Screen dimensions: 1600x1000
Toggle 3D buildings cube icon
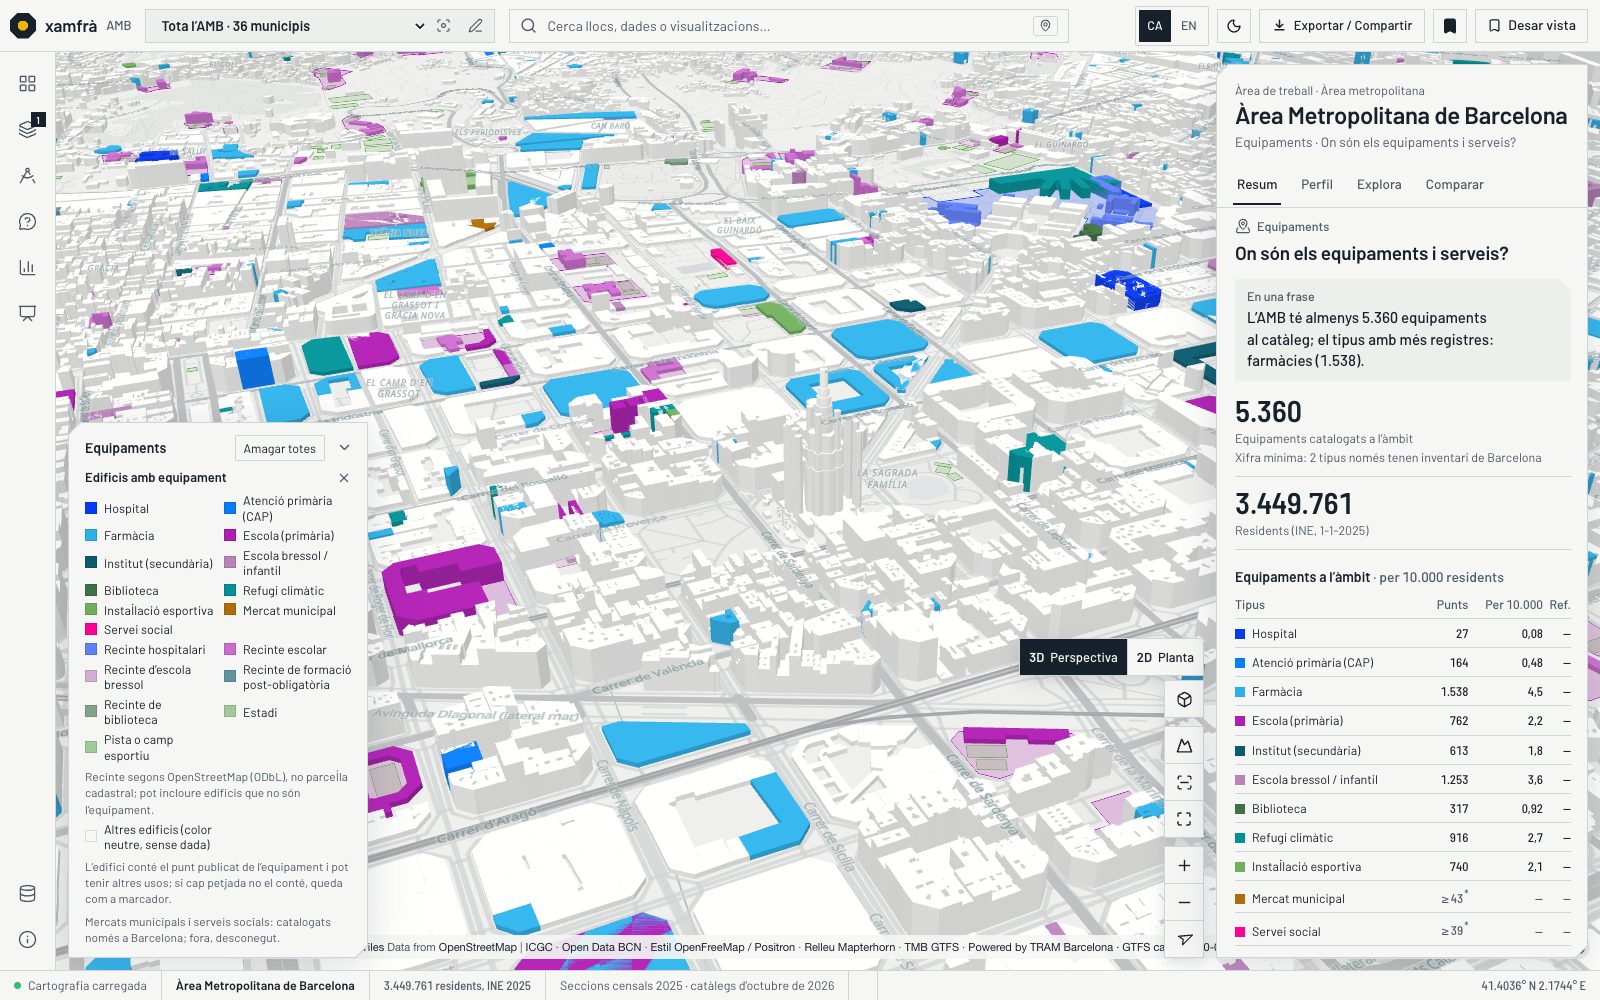1184,700
